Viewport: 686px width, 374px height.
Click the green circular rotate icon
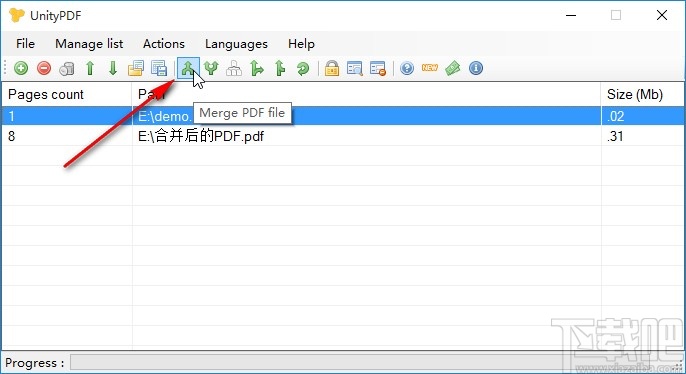(x=303, y=68)
